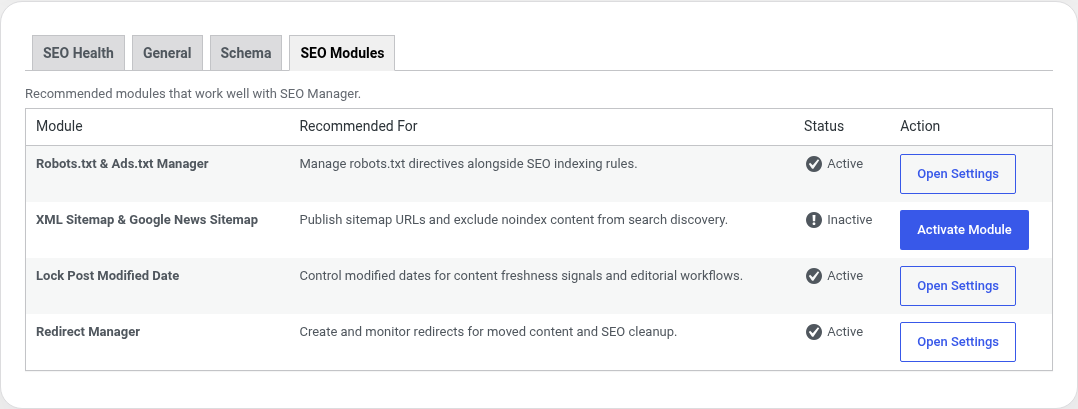Viewport: 1078px width, 409px height.
Task: Click the Recommended For column header
Action: click(358, 126)
